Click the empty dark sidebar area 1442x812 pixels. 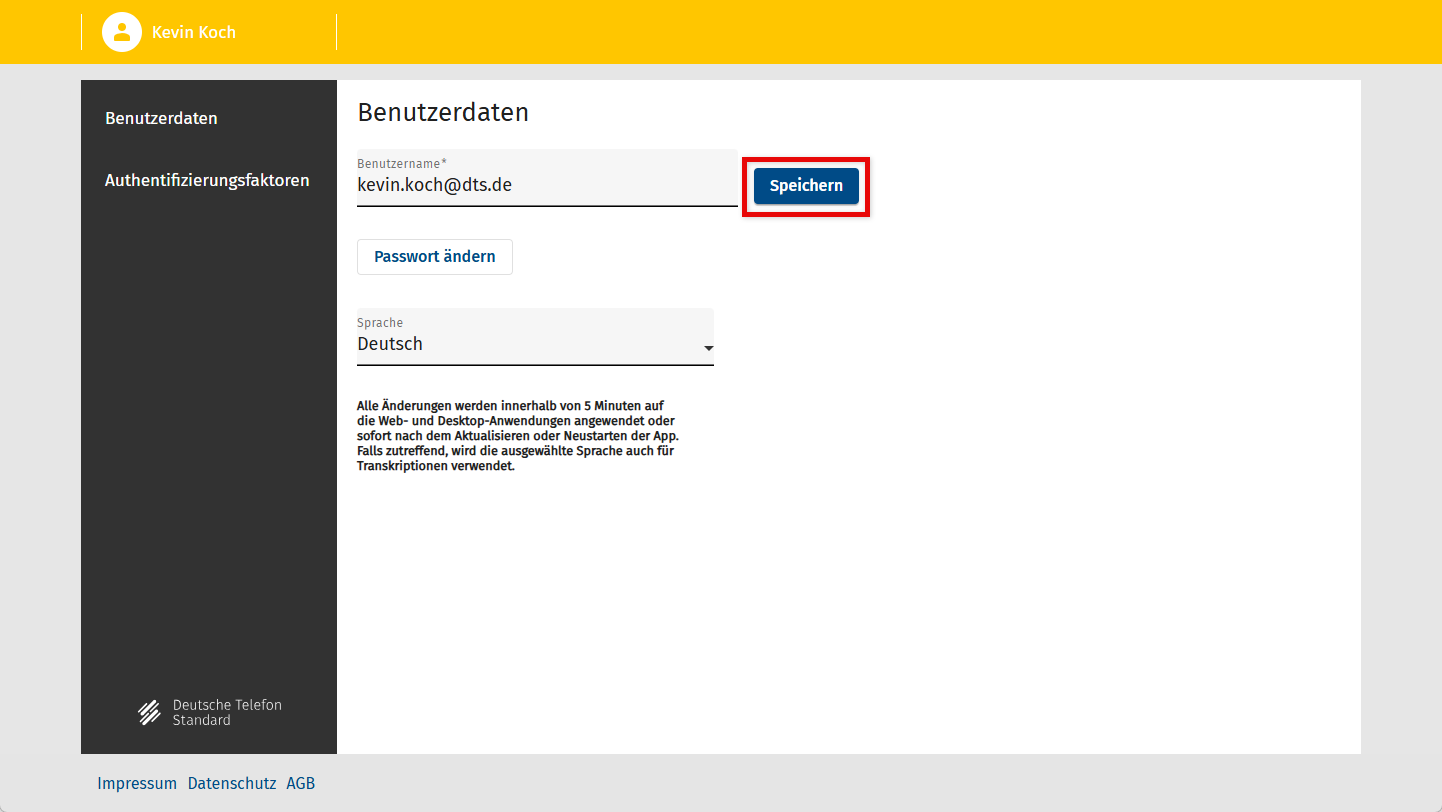(208, 450)
